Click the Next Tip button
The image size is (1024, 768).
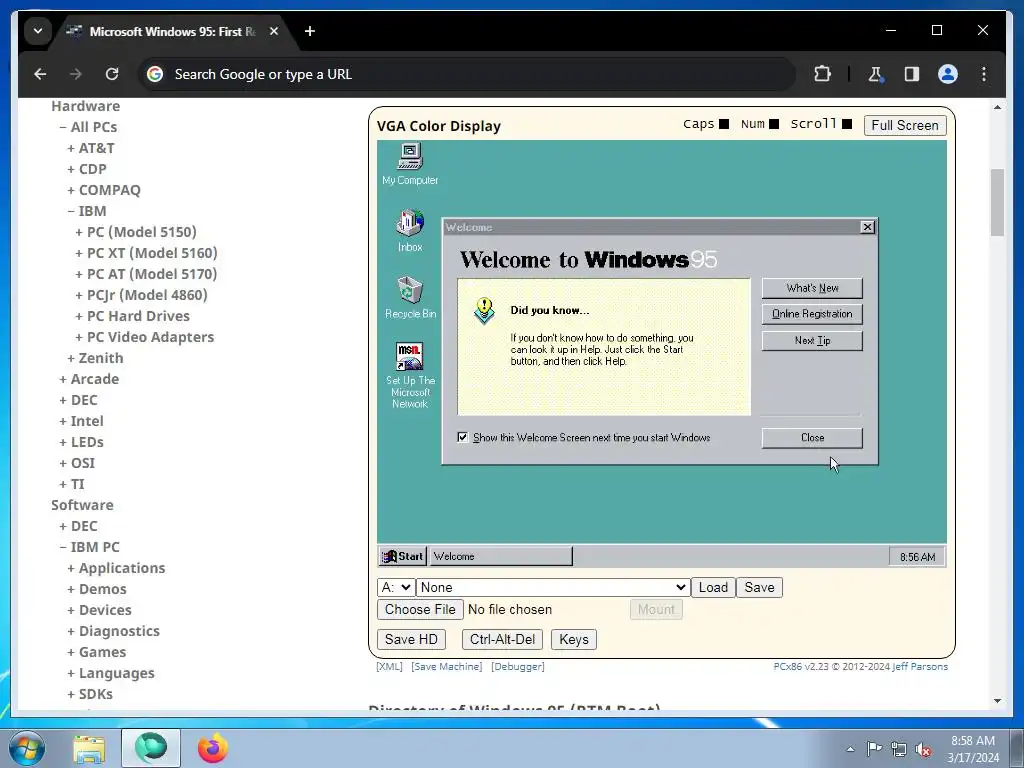[812, 340]
